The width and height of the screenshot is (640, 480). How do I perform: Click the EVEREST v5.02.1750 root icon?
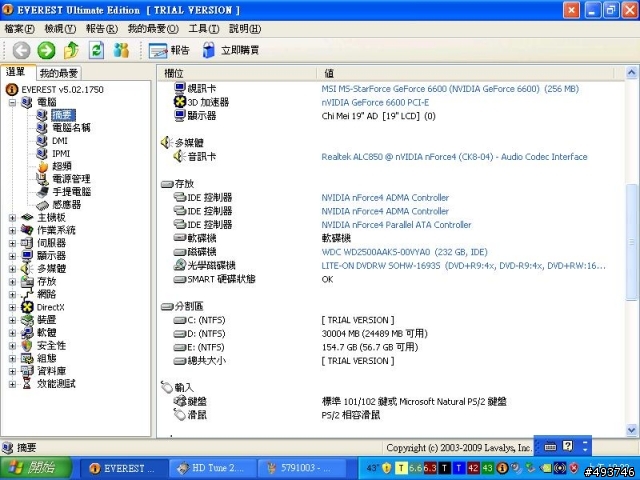click(12, 89)
